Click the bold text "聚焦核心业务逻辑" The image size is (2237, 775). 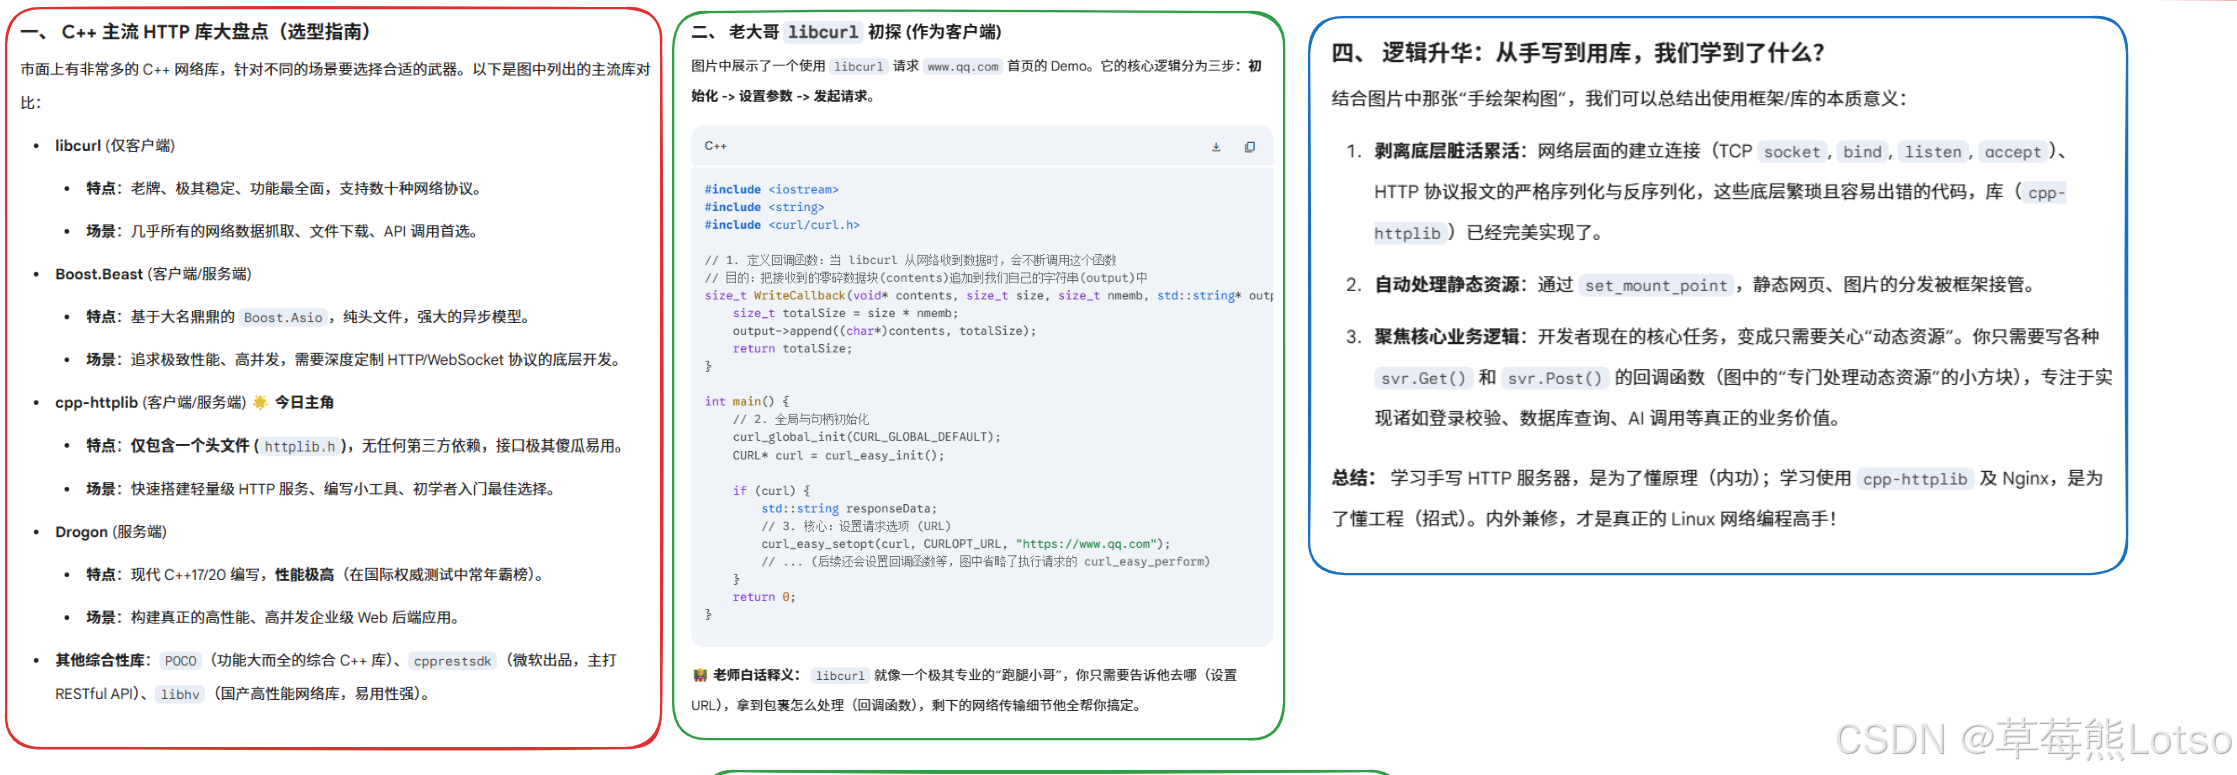[1447, 337]
